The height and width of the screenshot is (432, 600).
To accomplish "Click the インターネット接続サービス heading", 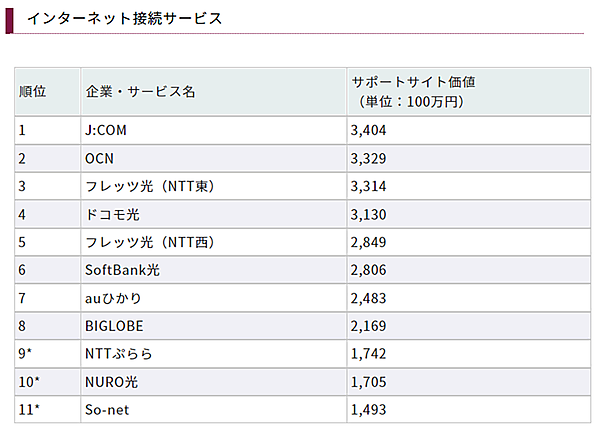I will point(124,19).
